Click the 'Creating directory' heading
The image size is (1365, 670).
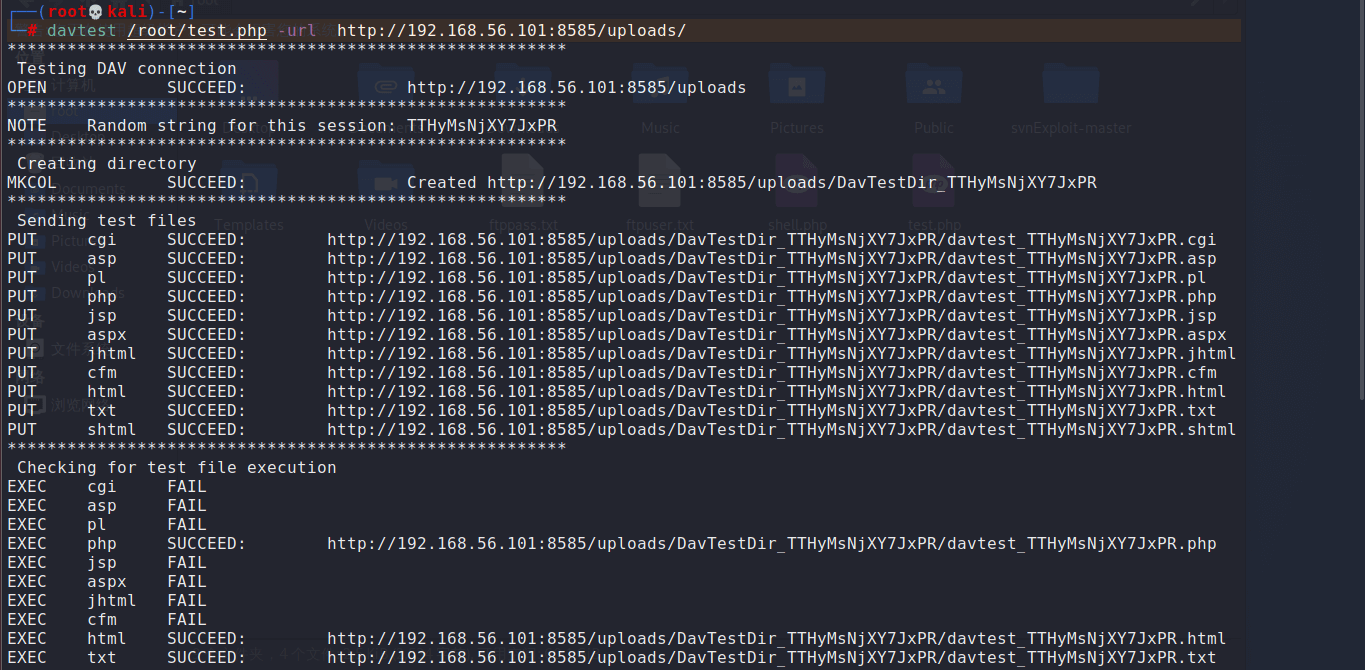[107, 164]
